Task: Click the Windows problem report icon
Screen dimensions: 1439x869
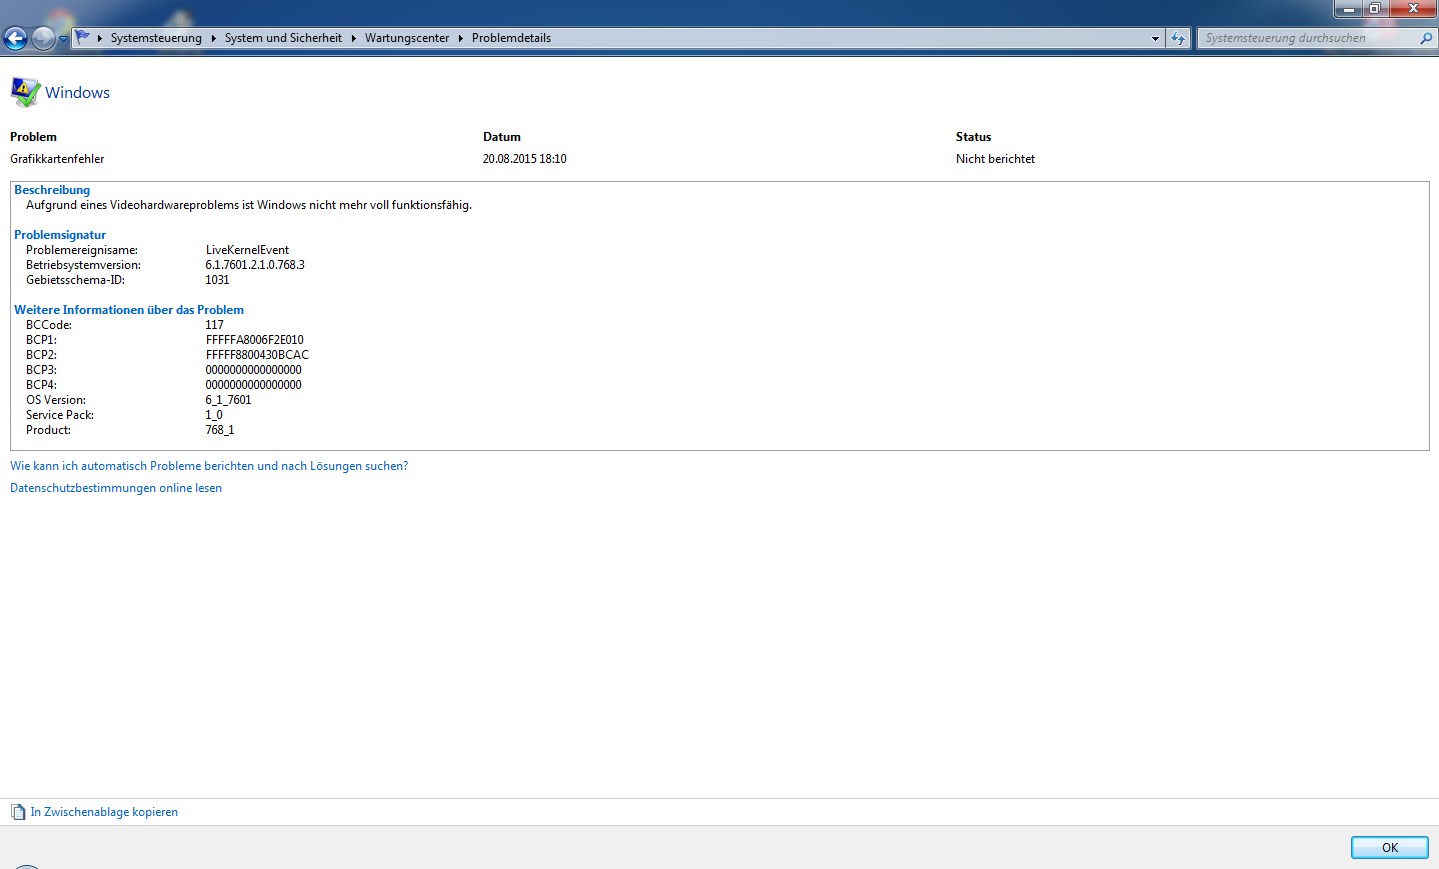Action: click(x=25, y=92)
